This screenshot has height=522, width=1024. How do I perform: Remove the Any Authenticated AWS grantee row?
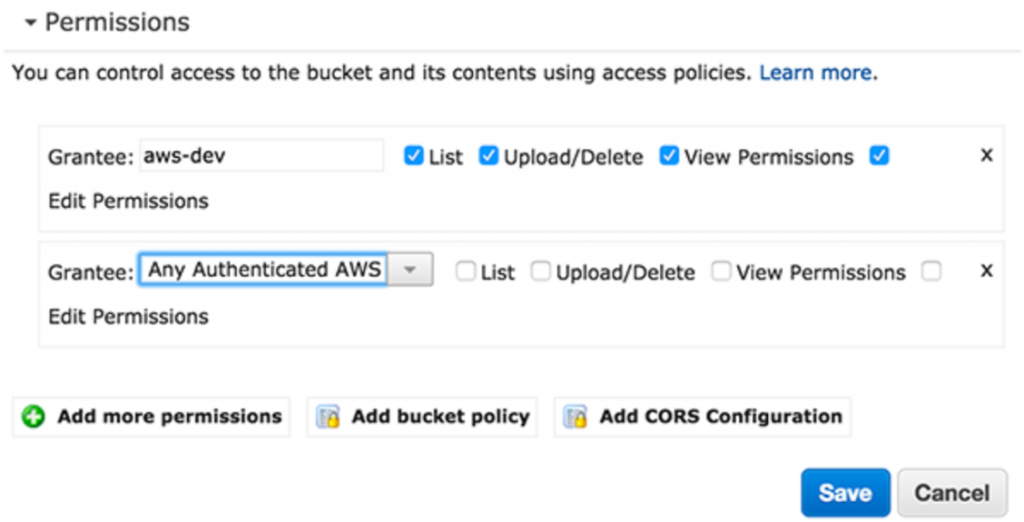(987, 270)
